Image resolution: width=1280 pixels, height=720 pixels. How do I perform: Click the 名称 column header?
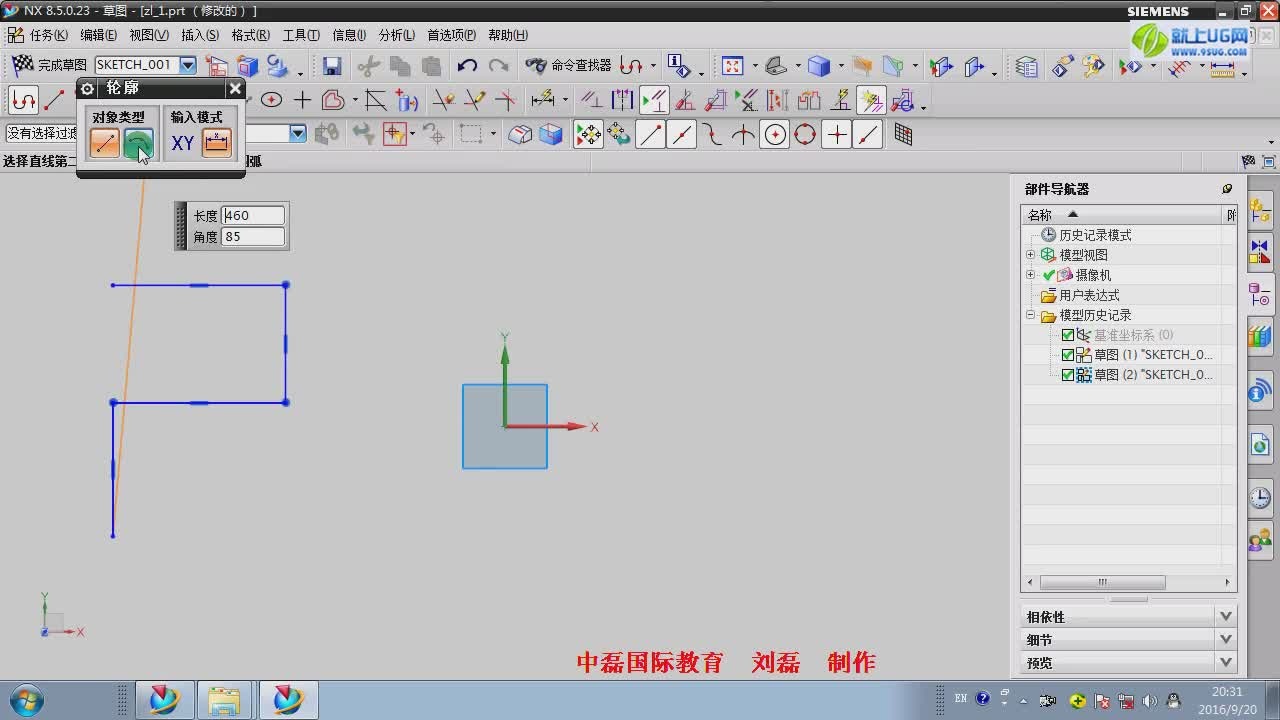(1123, 215)
